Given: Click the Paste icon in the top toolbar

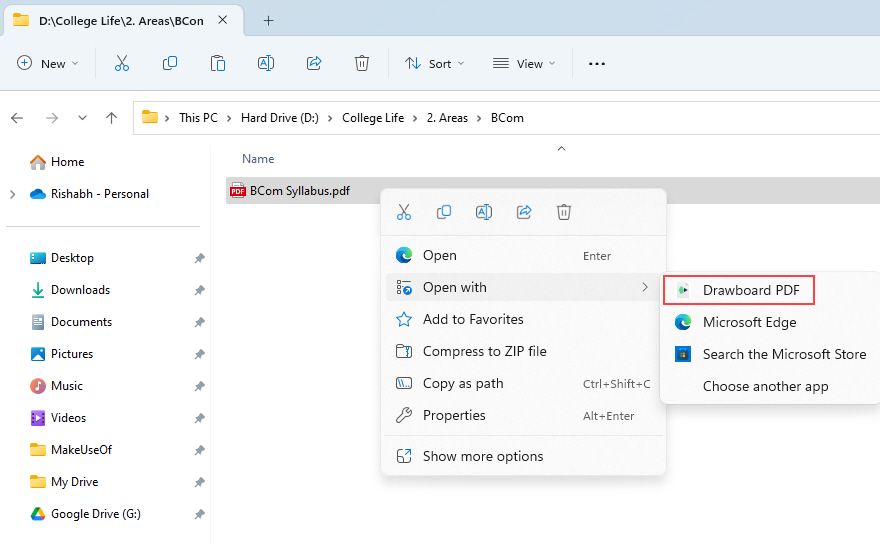Looking at the screenshot, I should (218, 63).
